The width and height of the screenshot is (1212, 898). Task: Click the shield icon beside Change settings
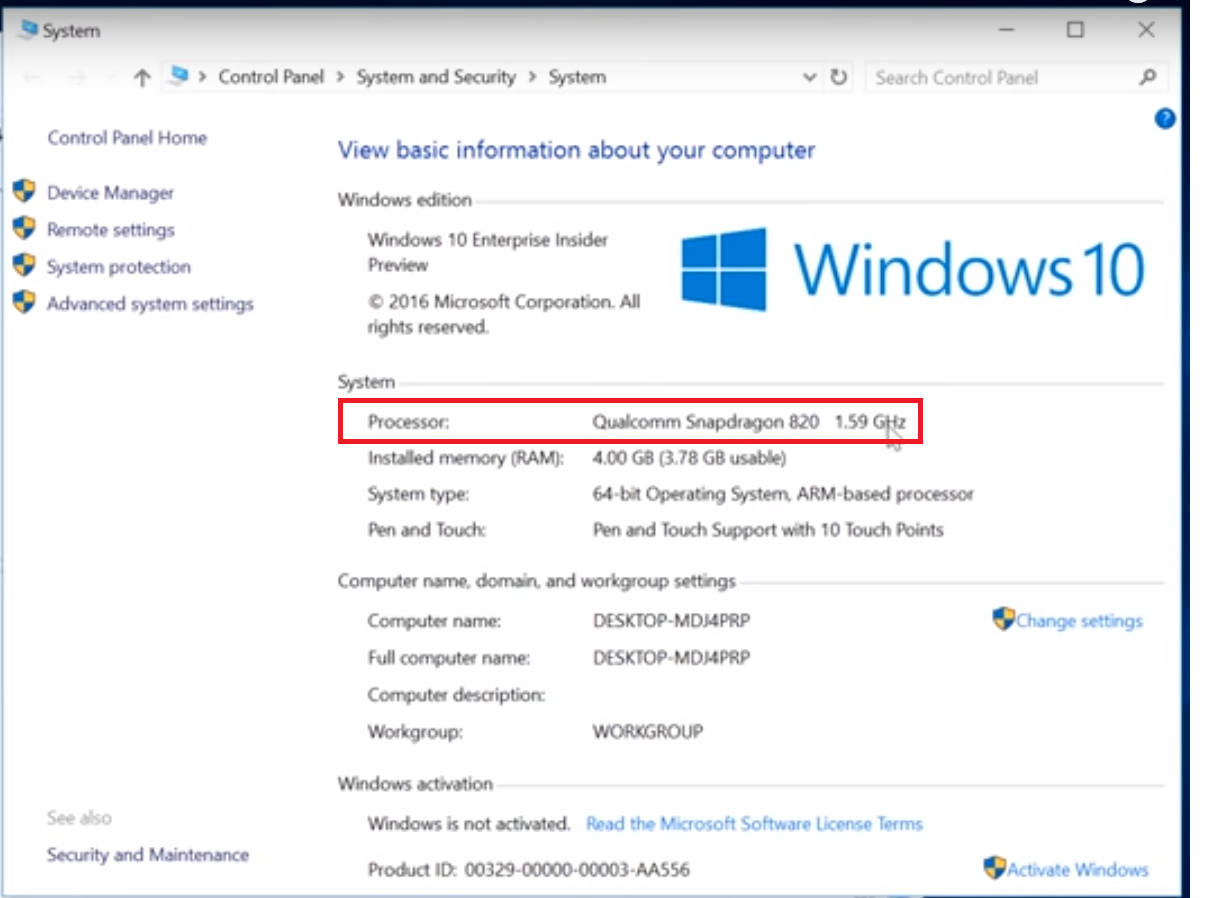click(x=1003, y=619)
